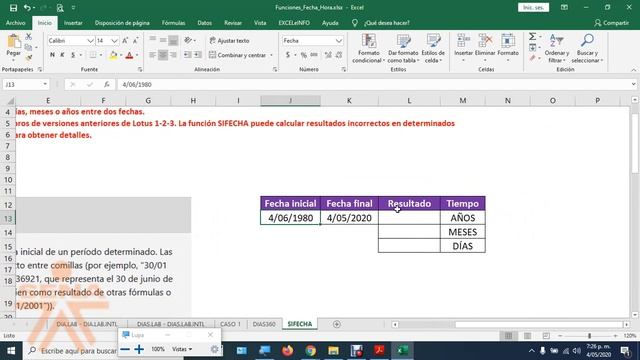Image resolution: width=640 pixels, height=360 pixels.
Task: Apply yellow fill color
Action: click(x=113, y=55)
